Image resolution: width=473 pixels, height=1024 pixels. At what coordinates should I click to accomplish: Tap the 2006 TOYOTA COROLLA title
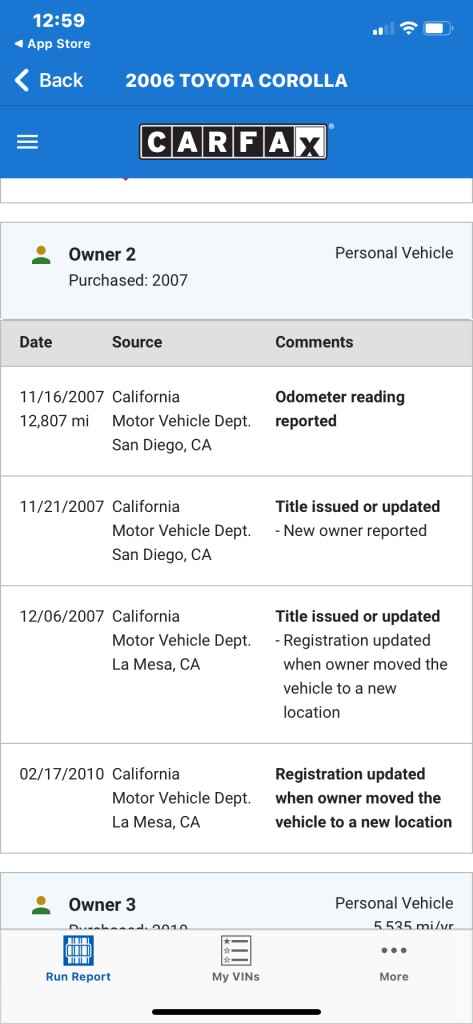tap(236, 80)
